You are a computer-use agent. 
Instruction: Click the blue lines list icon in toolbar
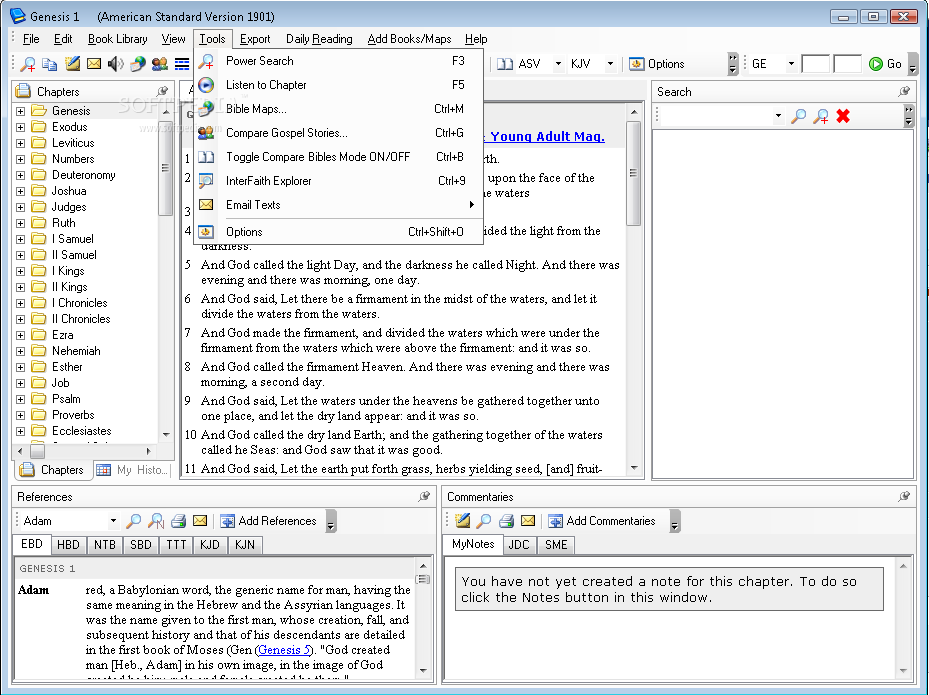click(x=182, y=64)
